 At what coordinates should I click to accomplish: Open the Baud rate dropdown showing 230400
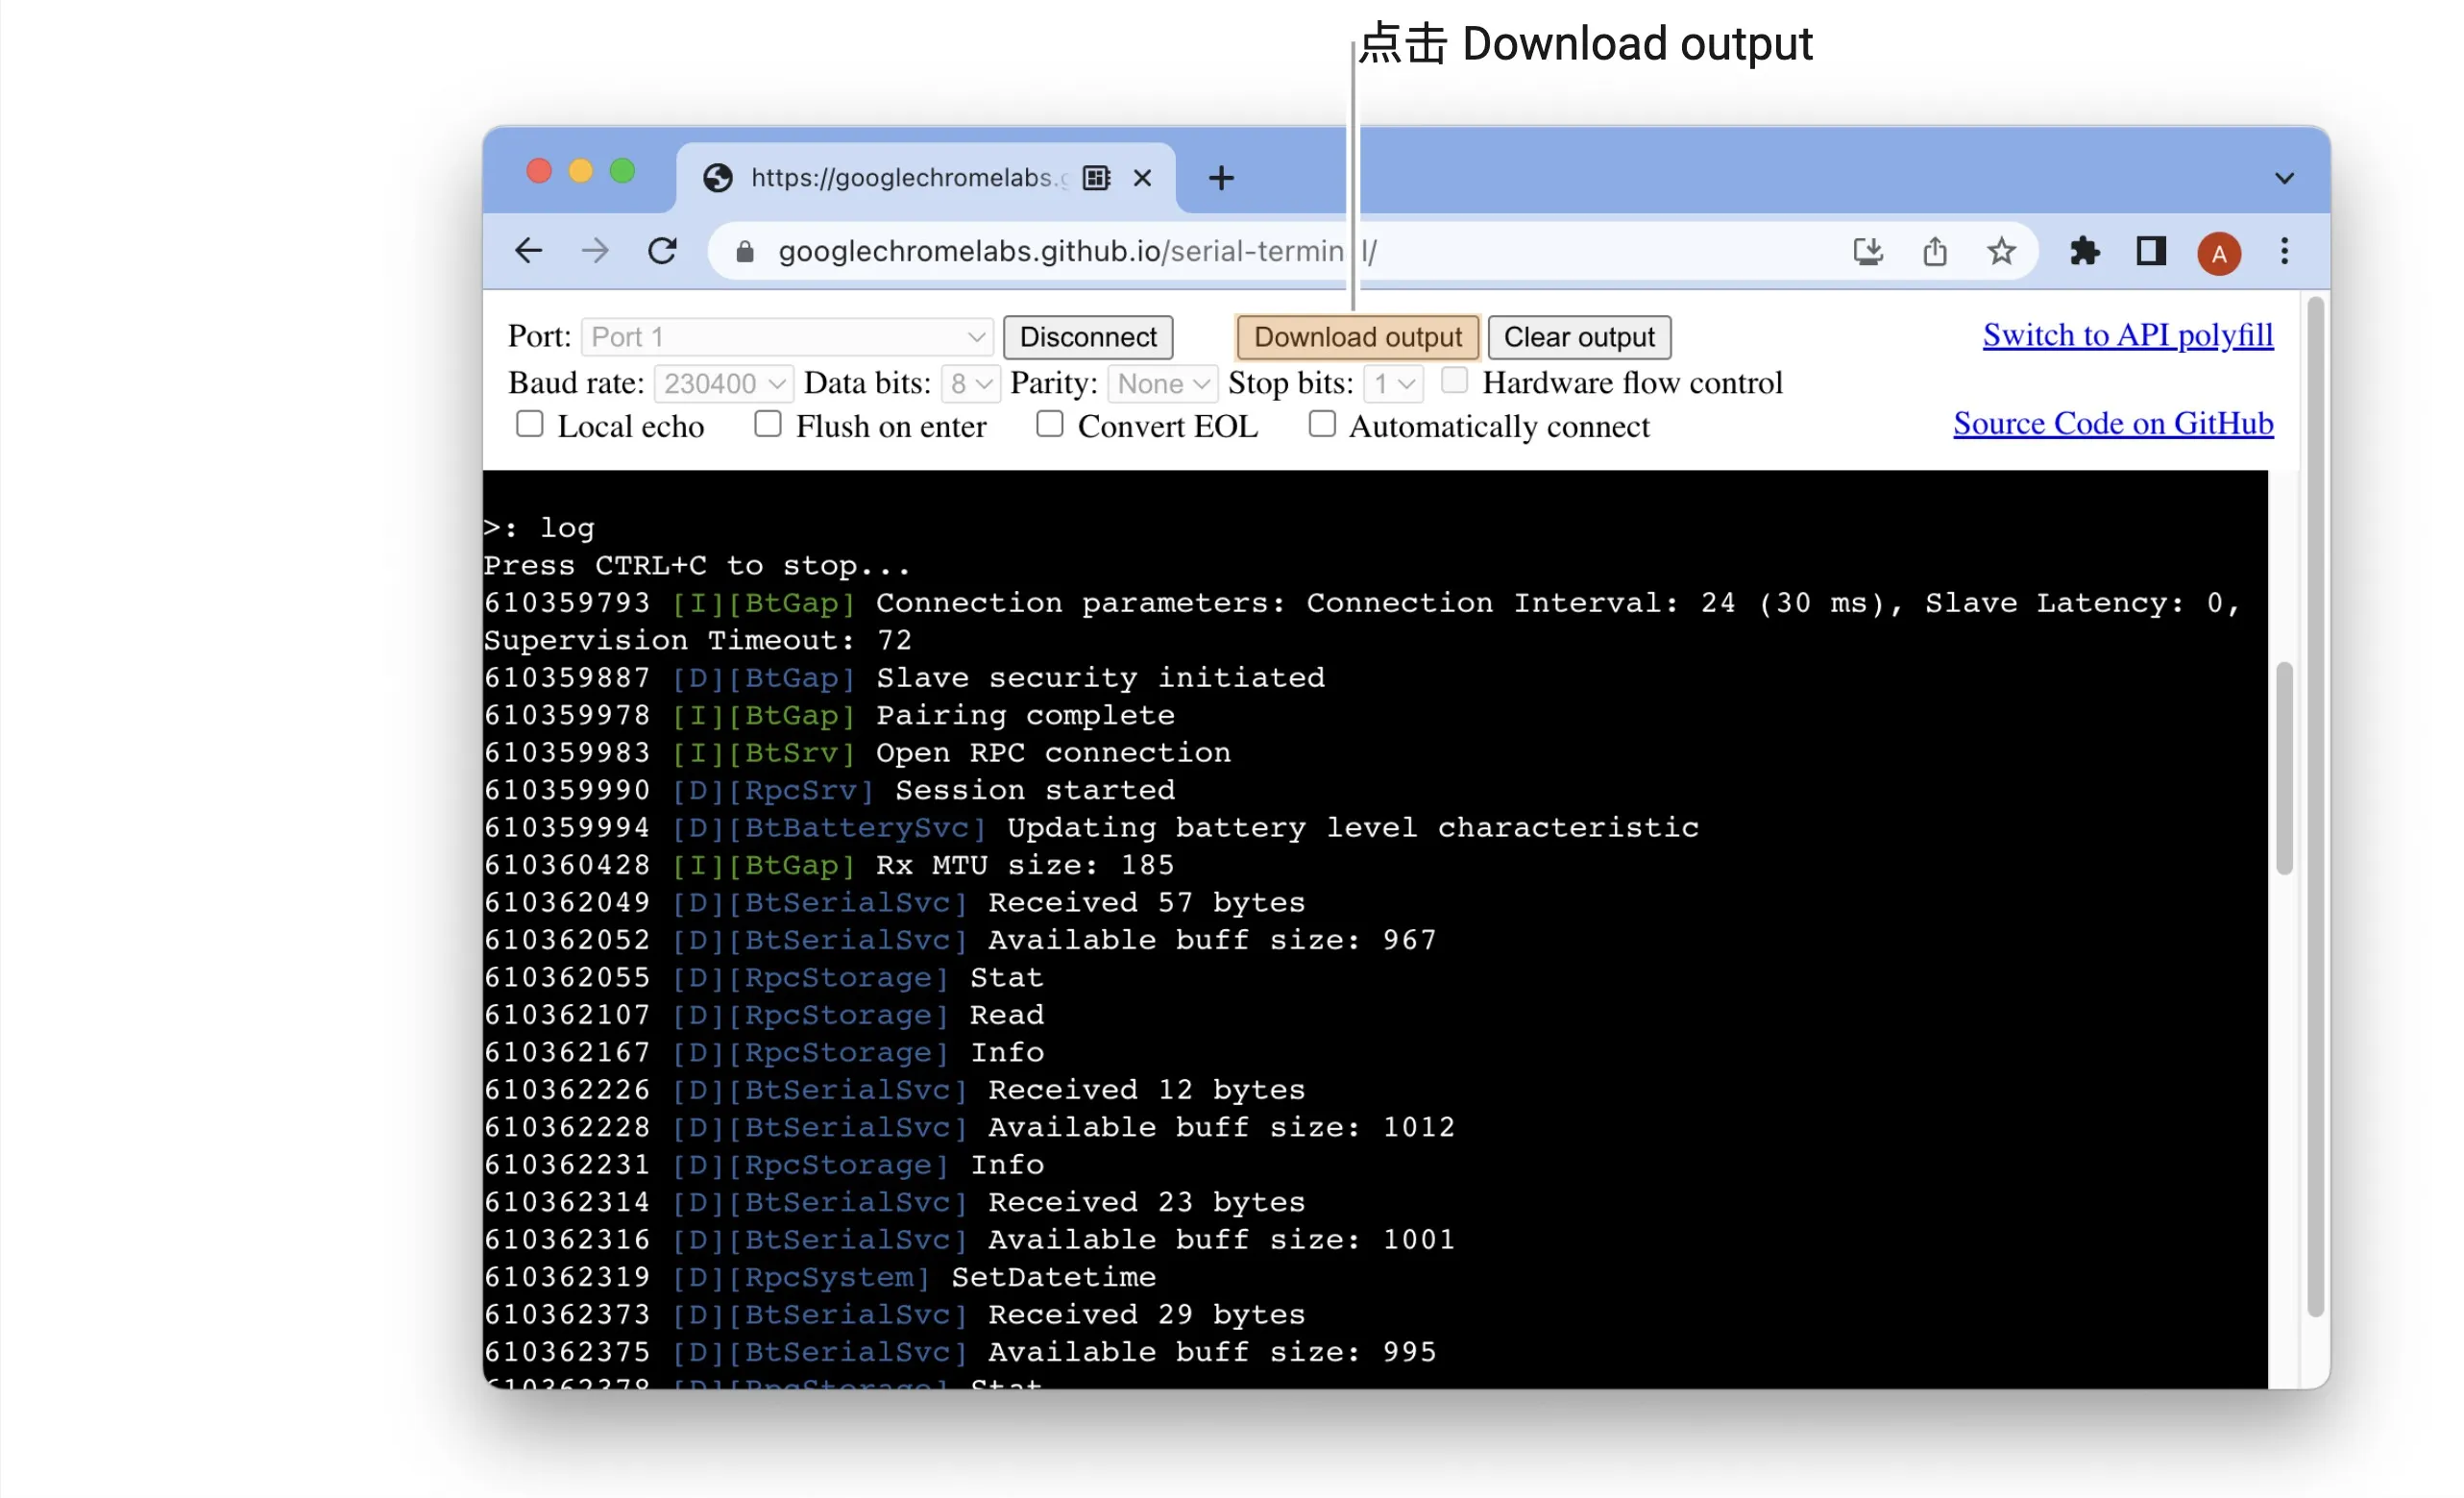[723, 384]
